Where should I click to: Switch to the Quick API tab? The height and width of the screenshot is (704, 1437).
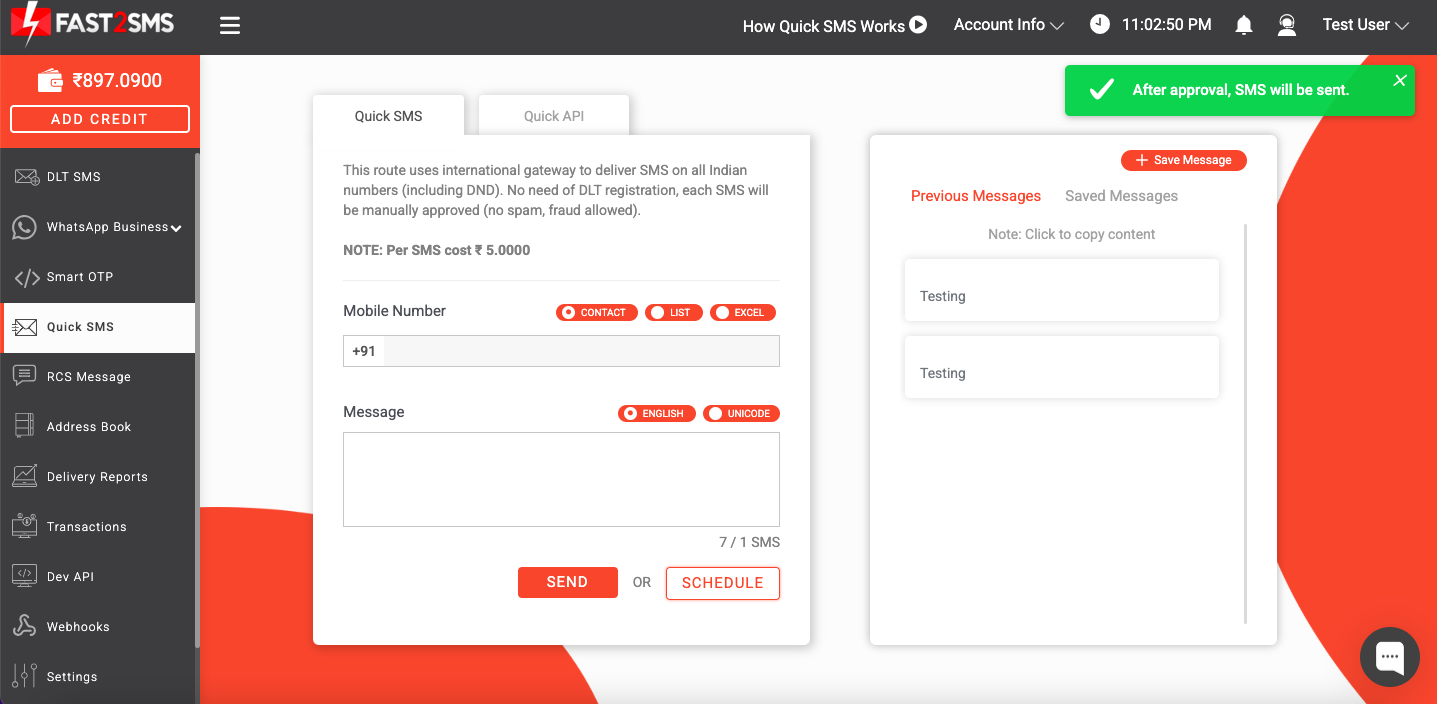click(554, 116)
